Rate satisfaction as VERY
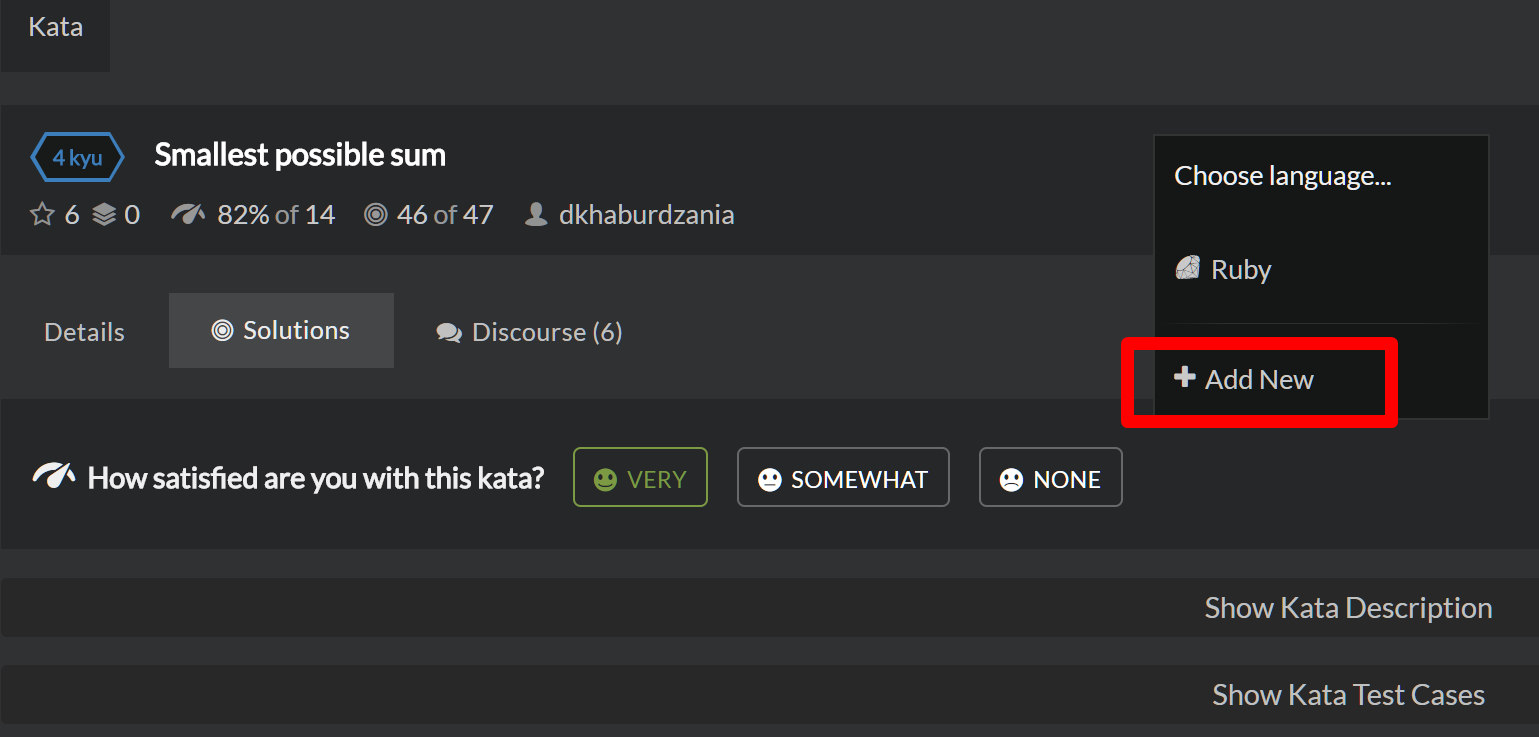The width and height of the screenshot is (1539, 737). tap(640, 477)
